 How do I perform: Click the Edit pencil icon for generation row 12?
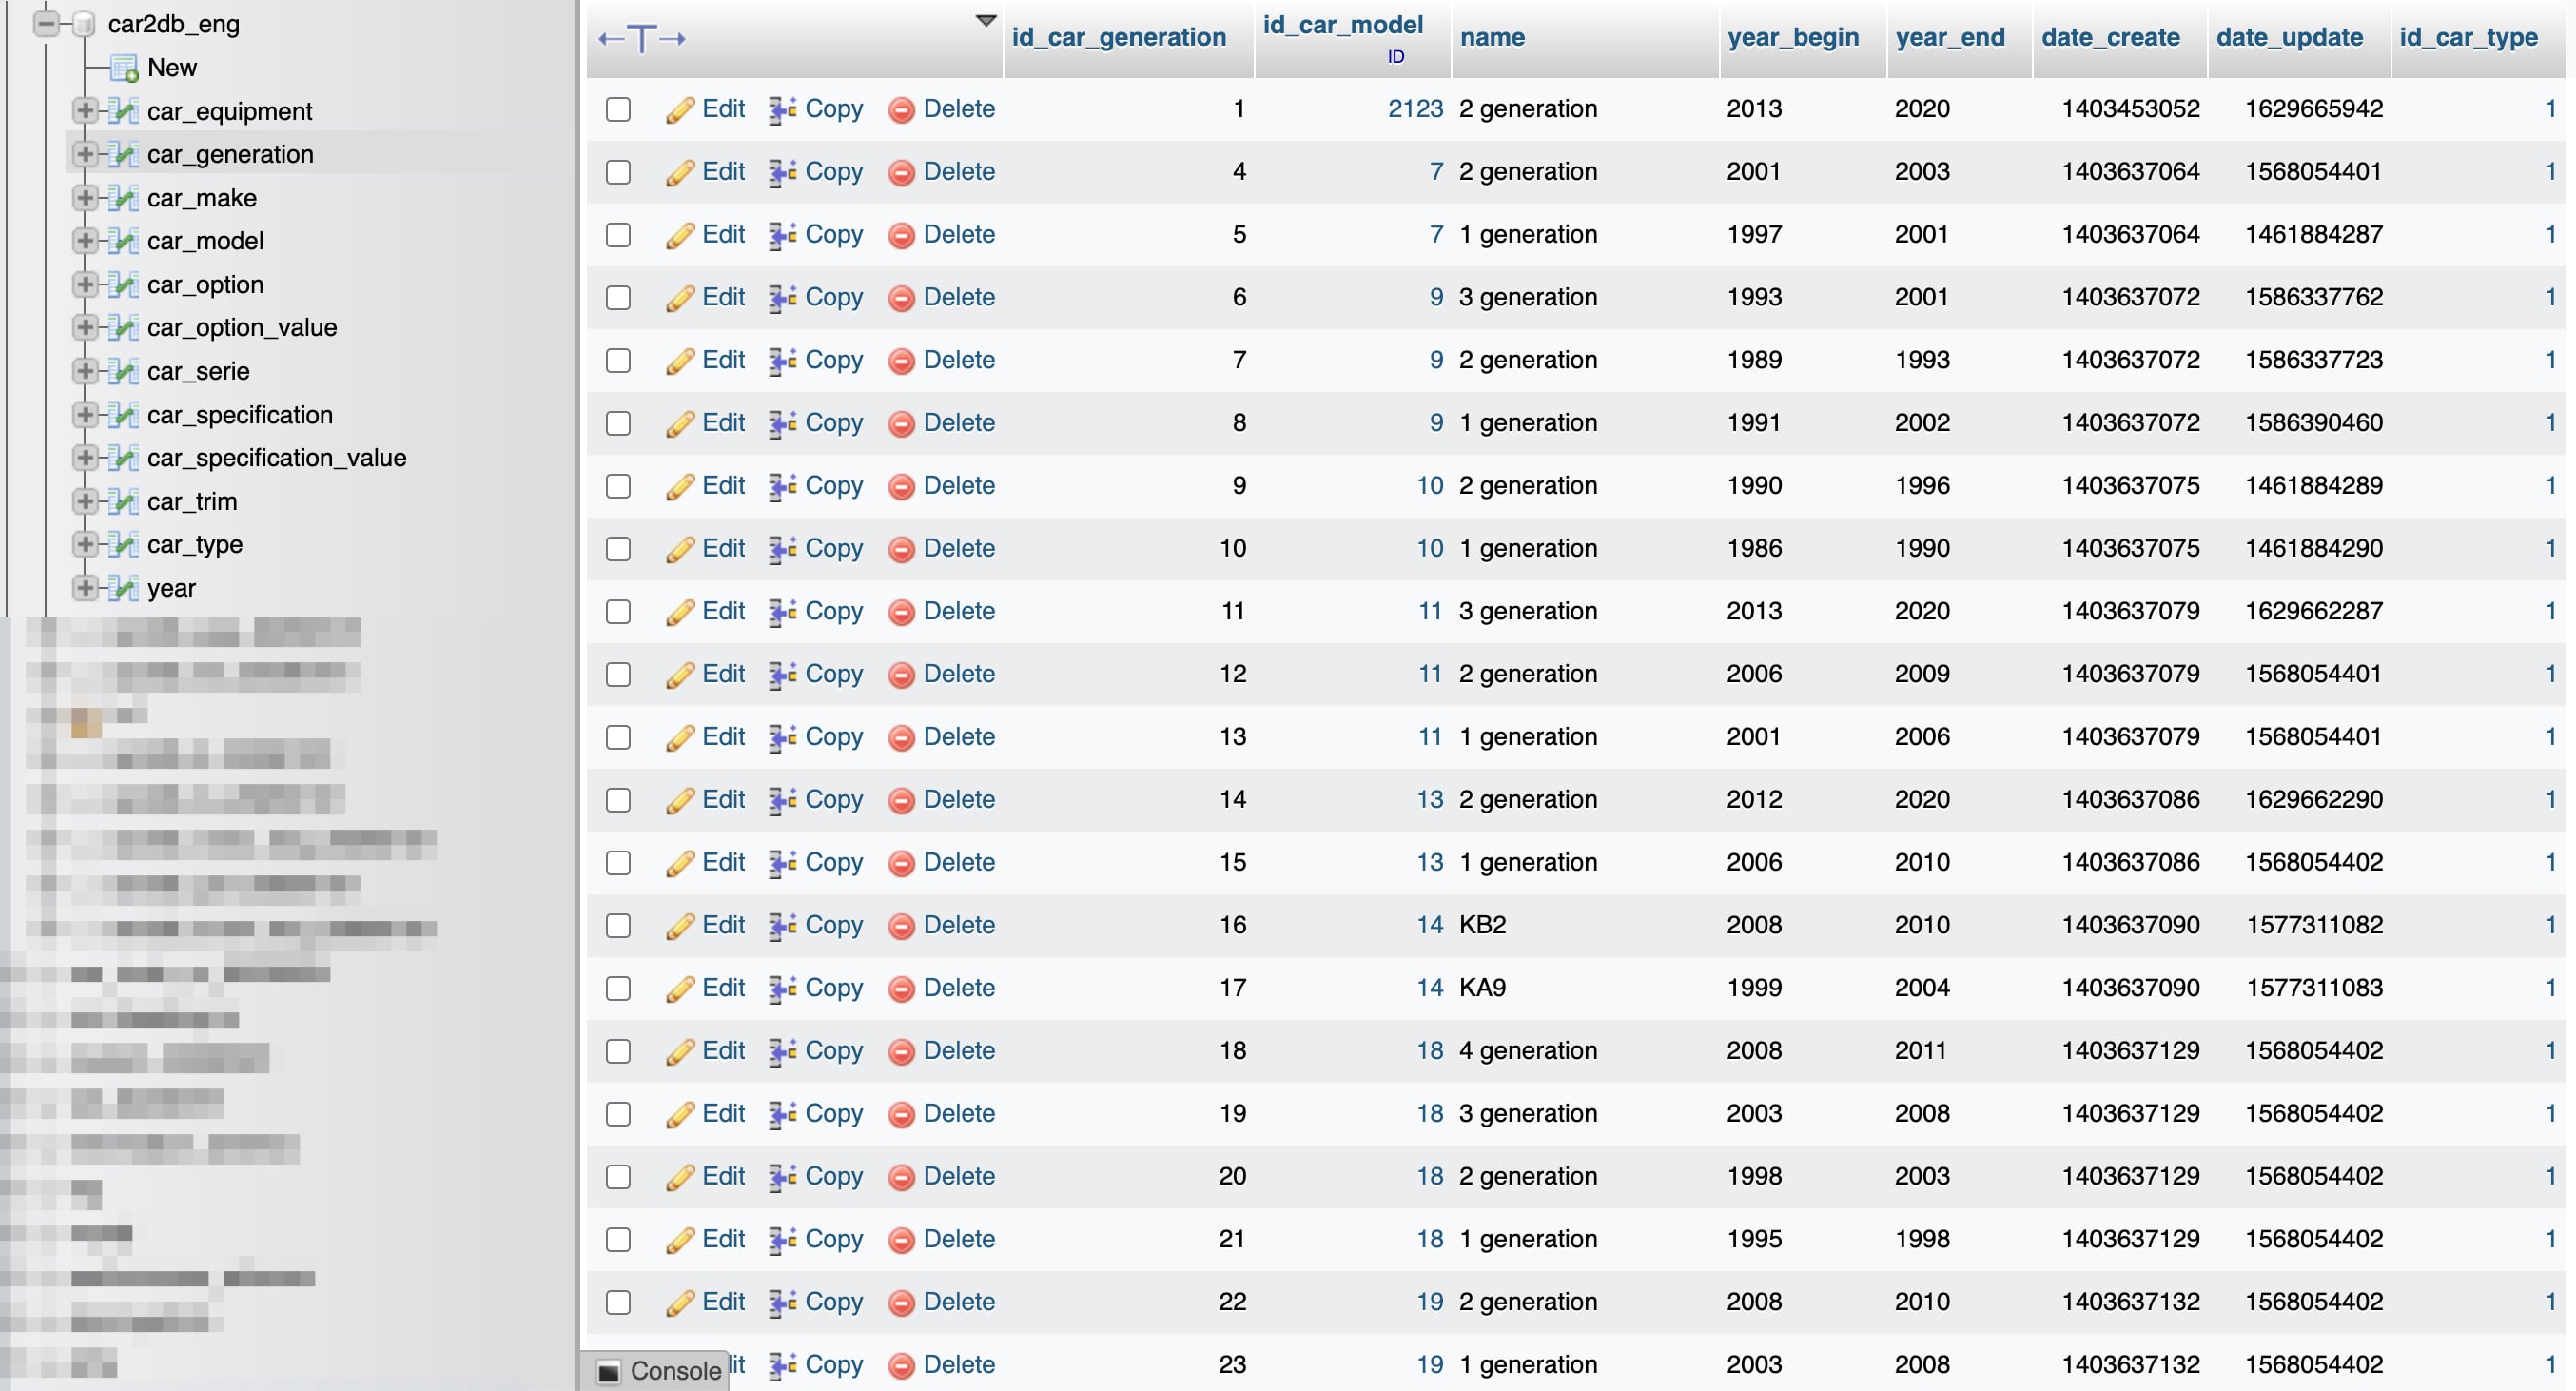(680, 675)
